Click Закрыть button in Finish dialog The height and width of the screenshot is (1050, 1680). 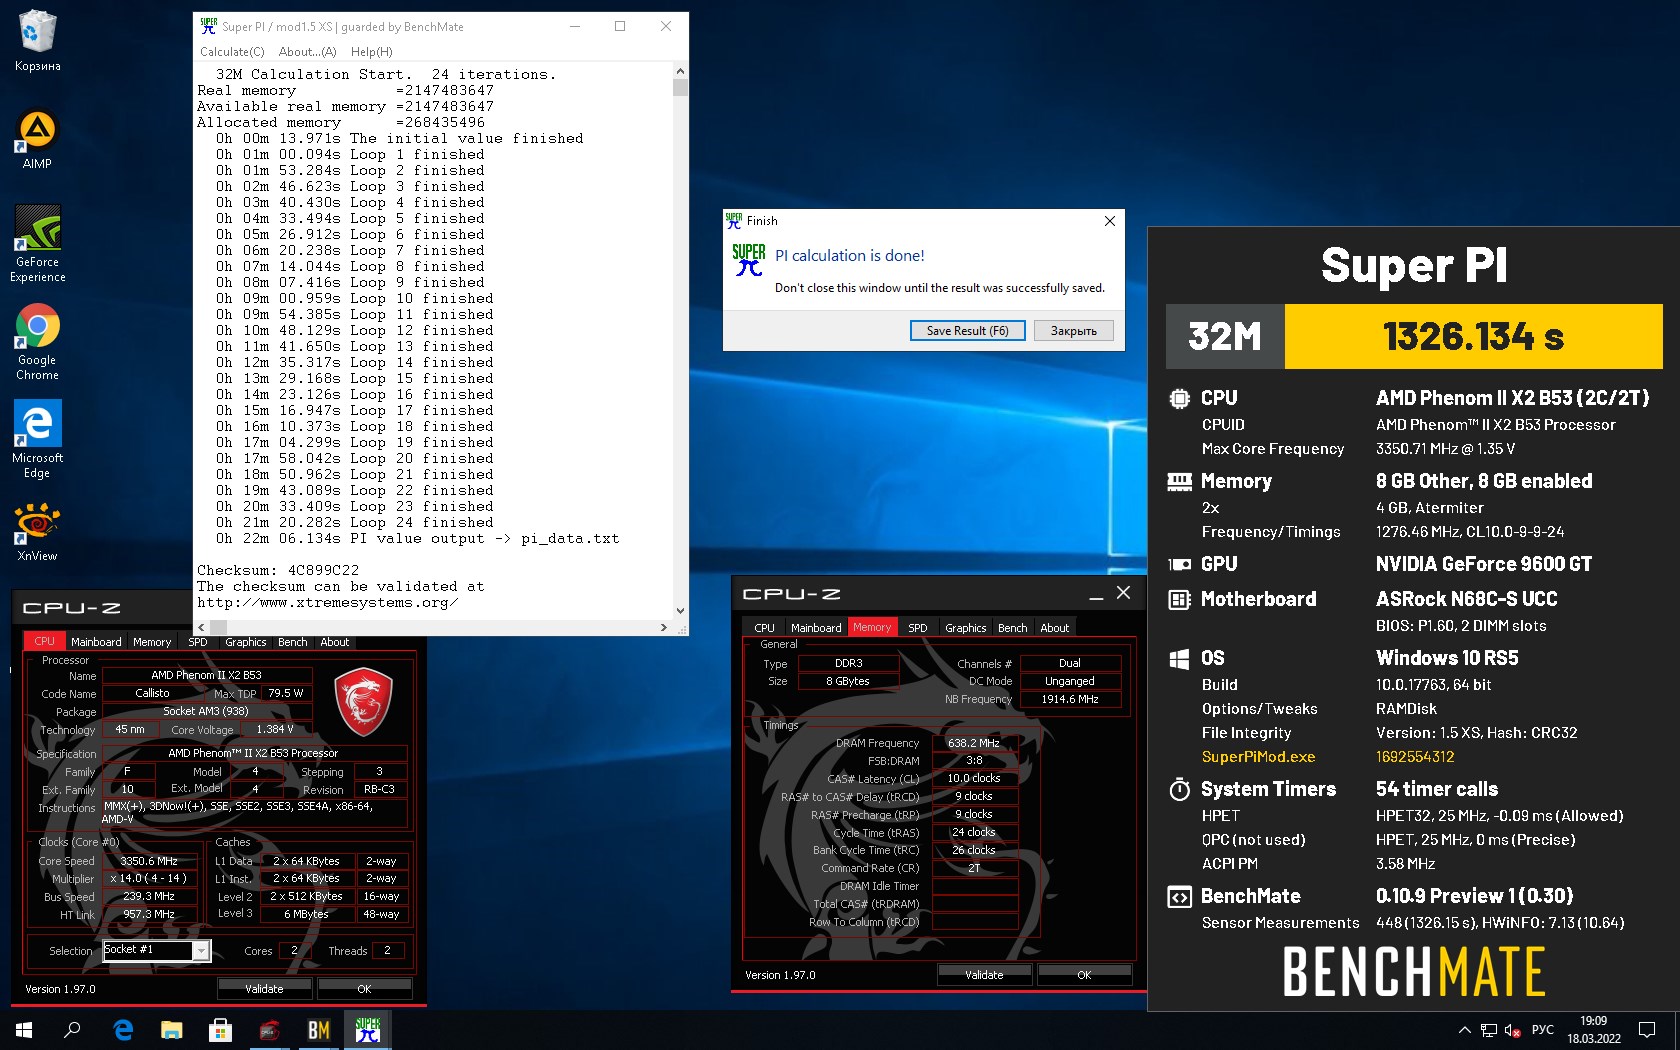click(1073, 331)
